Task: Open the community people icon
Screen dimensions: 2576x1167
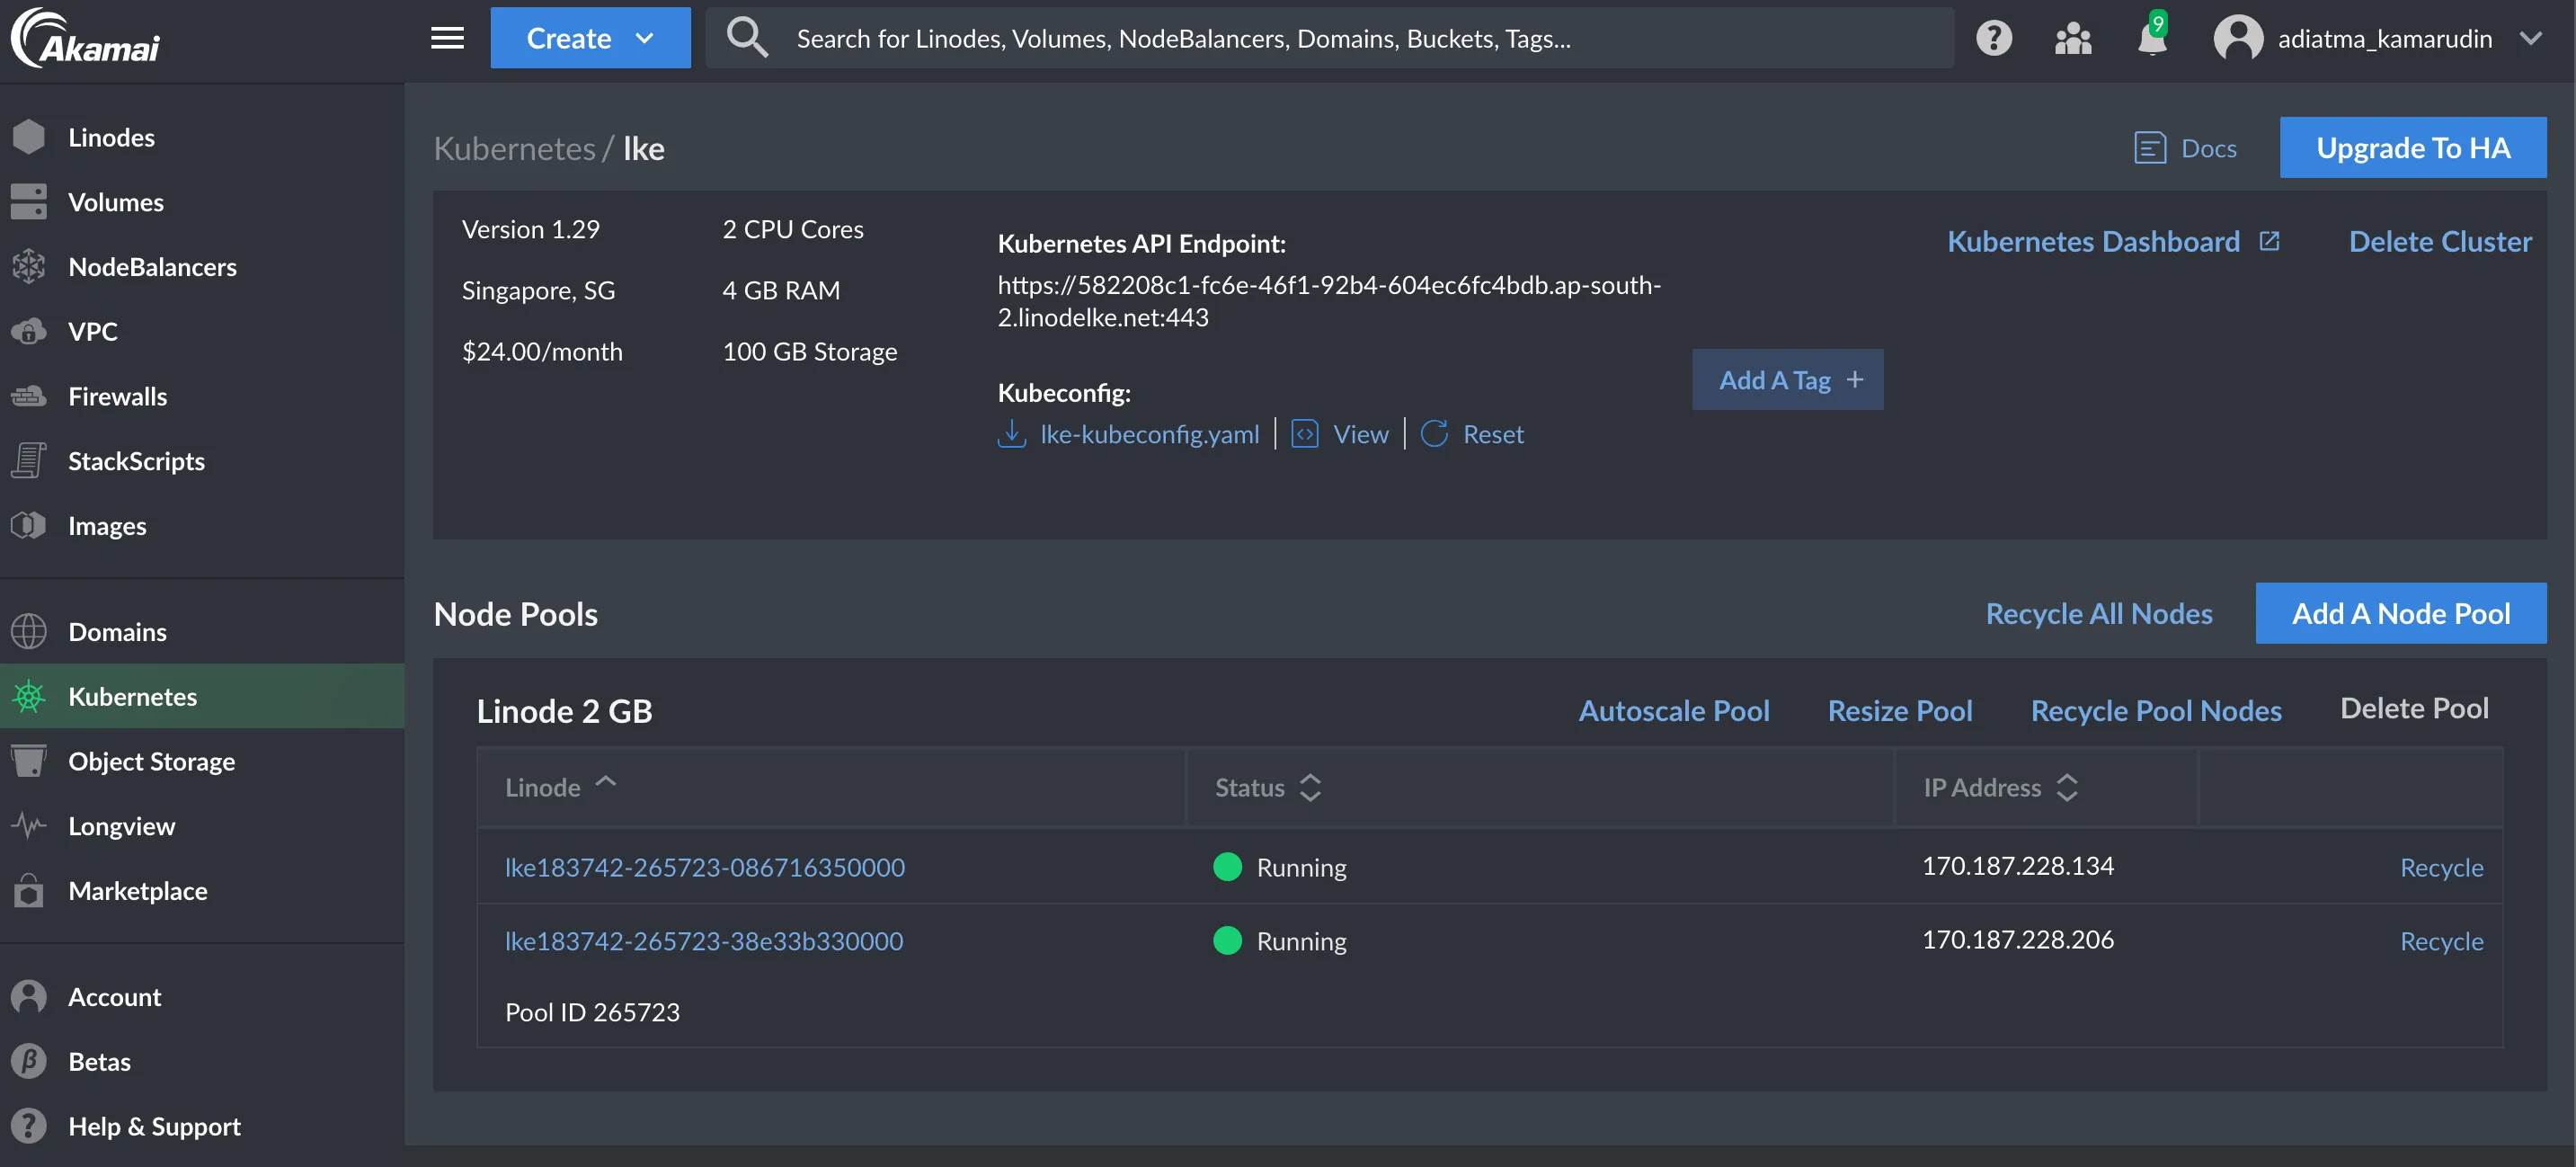Action: 2072,38
